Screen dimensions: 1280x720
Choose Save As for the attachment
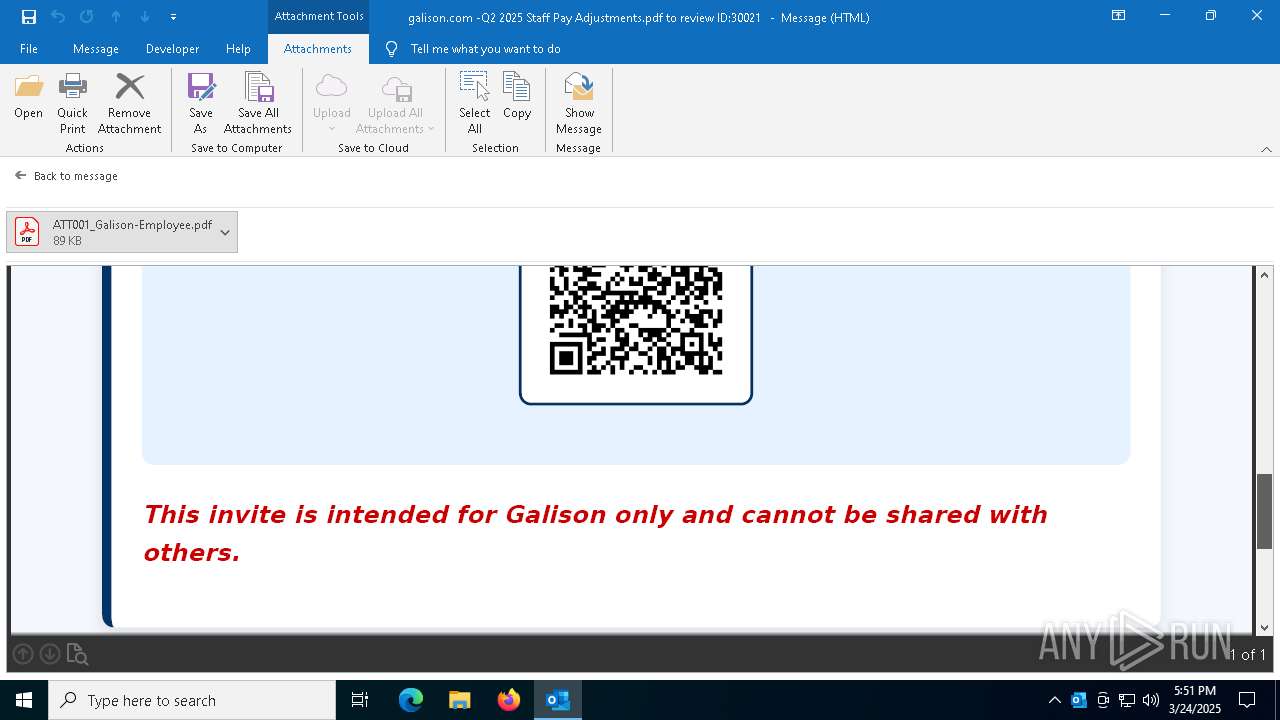200,103
